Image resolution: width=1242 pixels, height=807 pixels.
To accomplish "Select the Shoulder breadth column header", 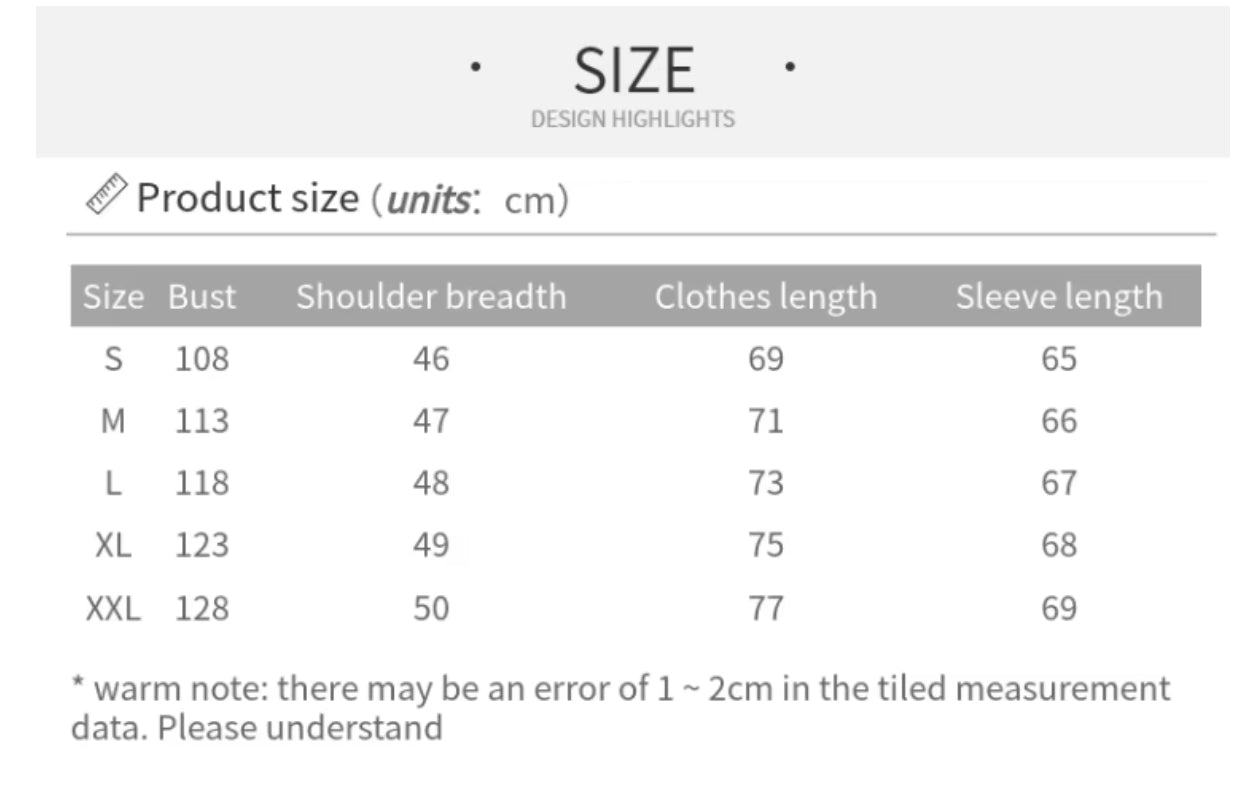I will [431, 297].
